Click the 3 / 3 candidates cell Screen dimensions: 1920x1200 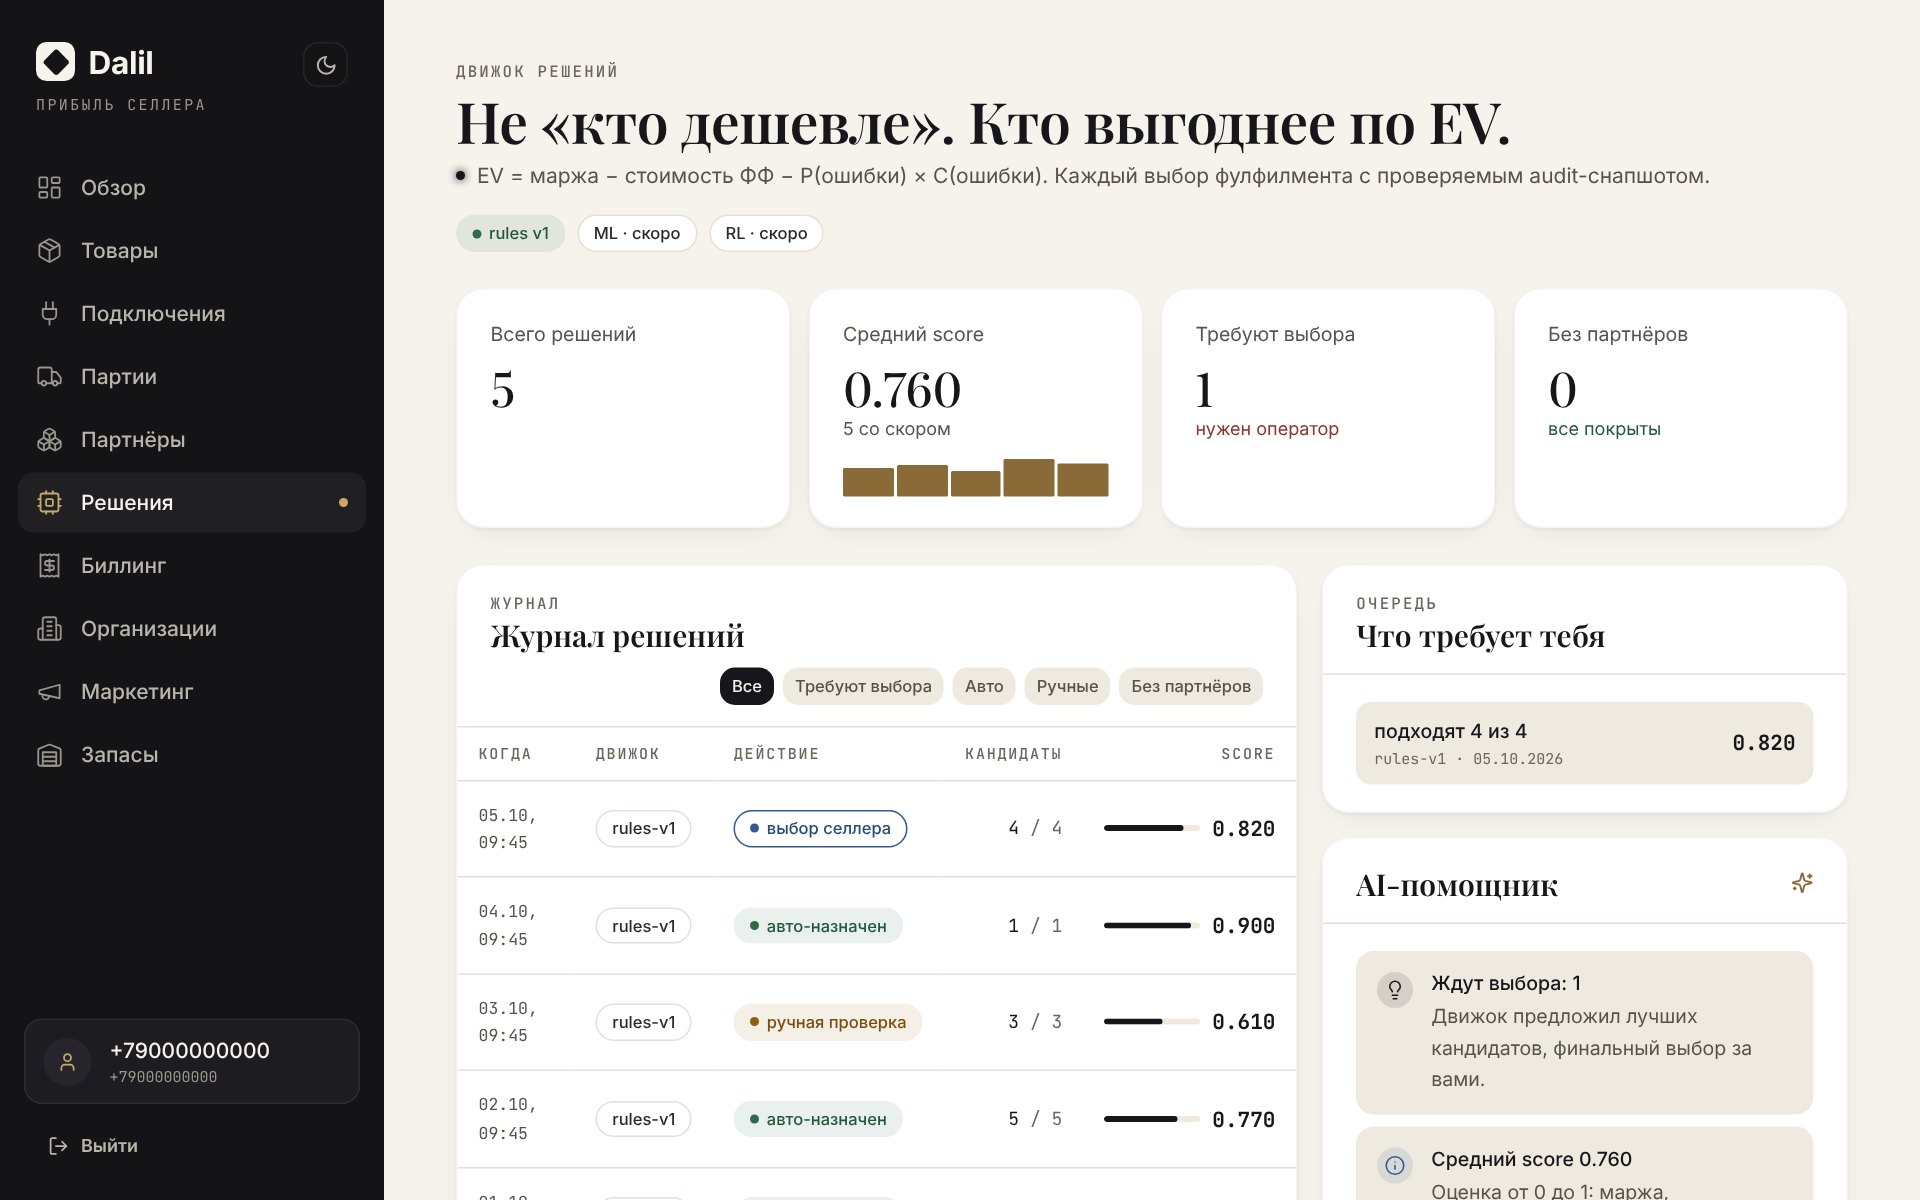tap(1035, 1022)
